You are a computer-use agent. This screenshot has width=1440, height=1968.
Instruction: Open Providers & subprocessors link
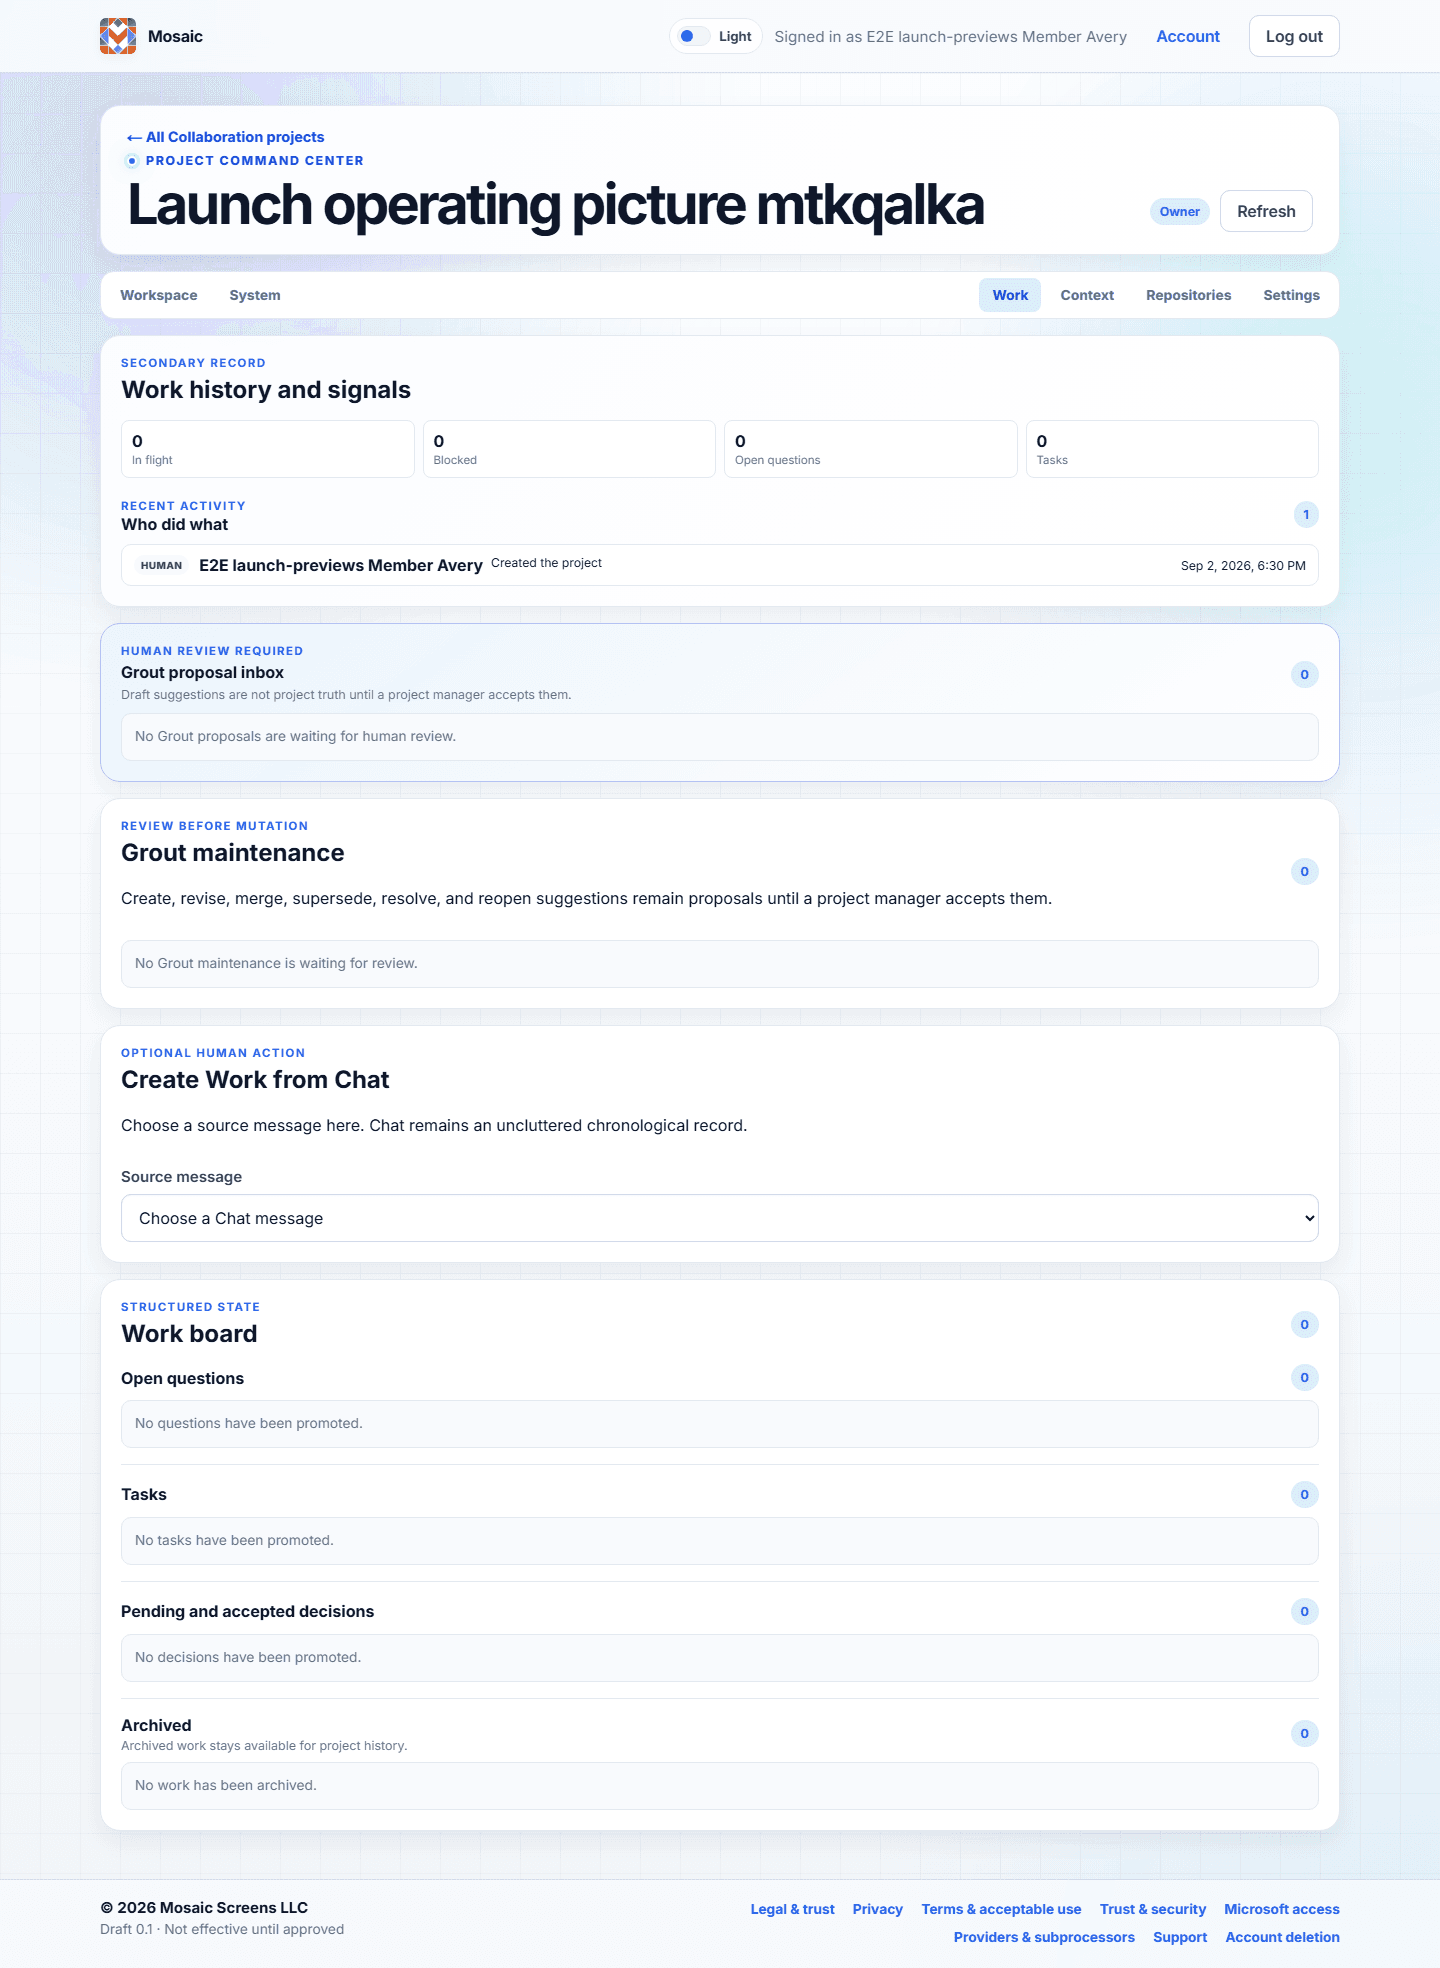1044,1937
